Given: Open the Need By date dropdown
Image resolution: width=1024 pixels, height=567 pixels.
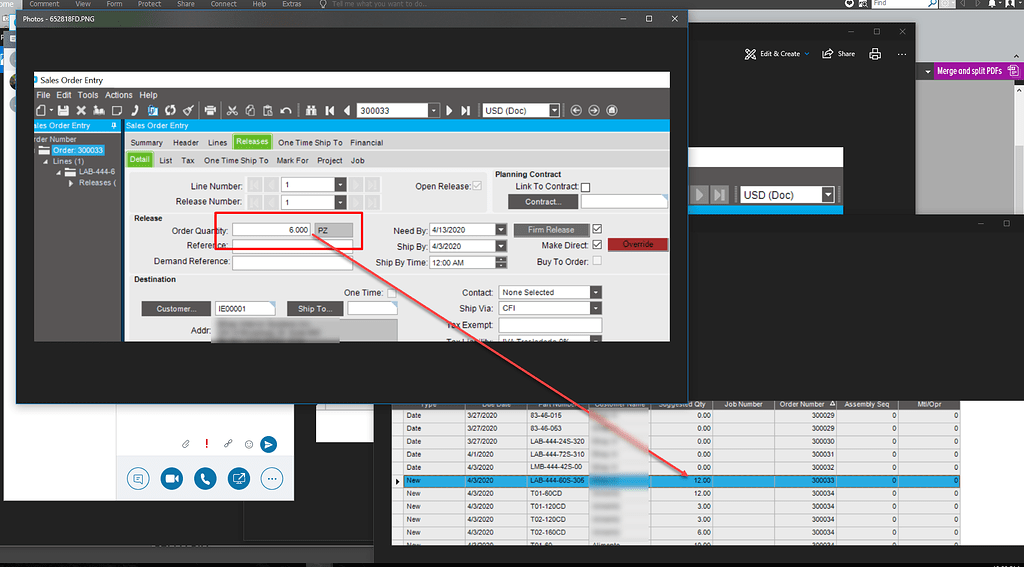Looking at the screenshot, I should [501, 230].
